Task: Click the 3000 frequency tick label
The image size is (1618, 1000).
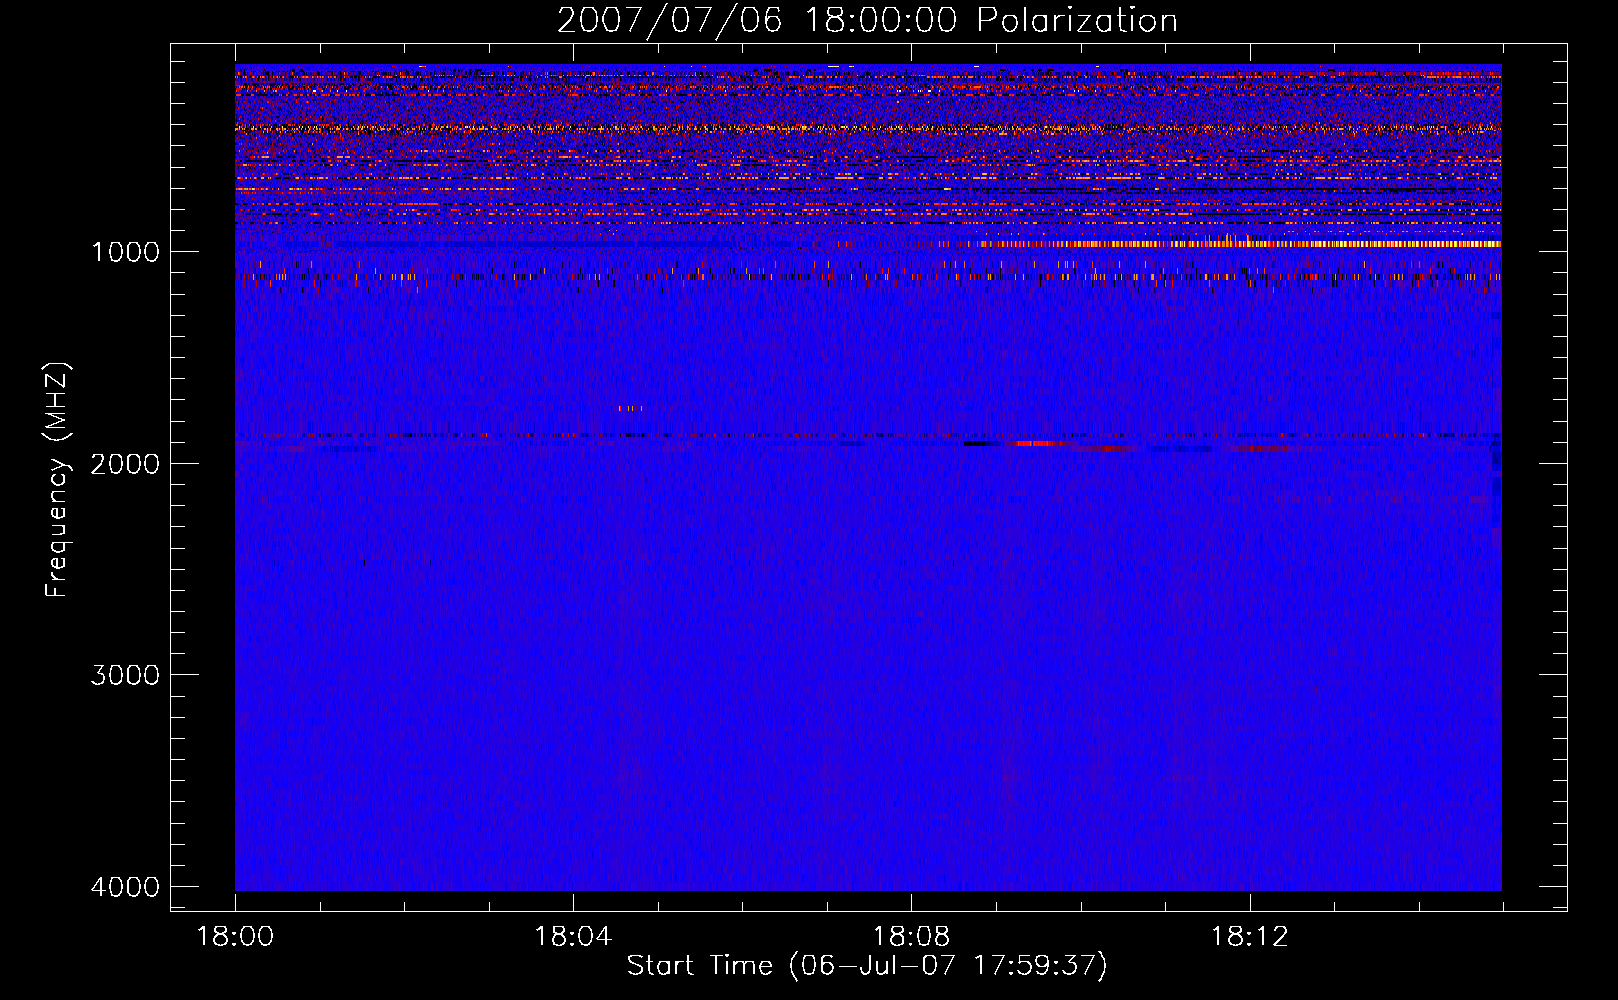Action: click(x=125, y=675)
